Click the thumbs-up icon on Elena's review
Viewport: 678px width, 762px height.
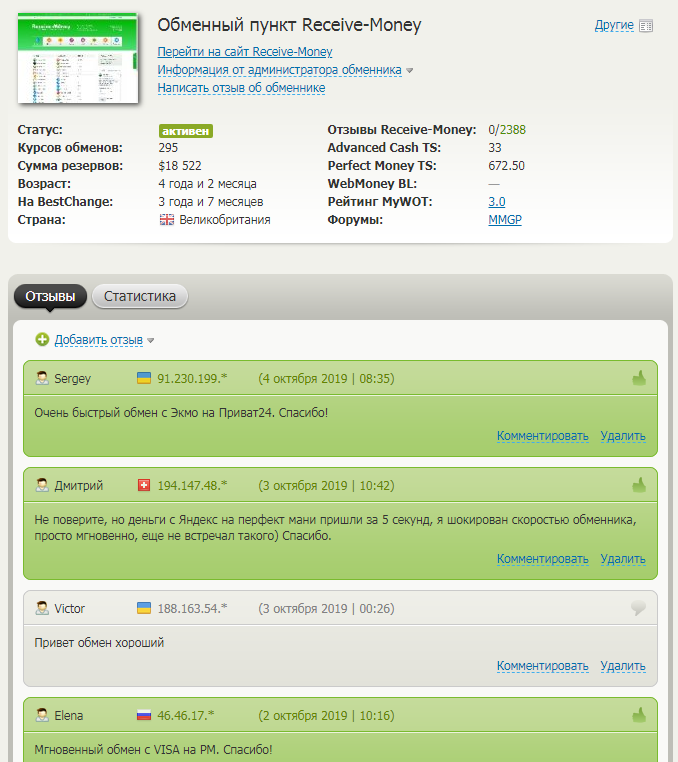coord(639,715)
